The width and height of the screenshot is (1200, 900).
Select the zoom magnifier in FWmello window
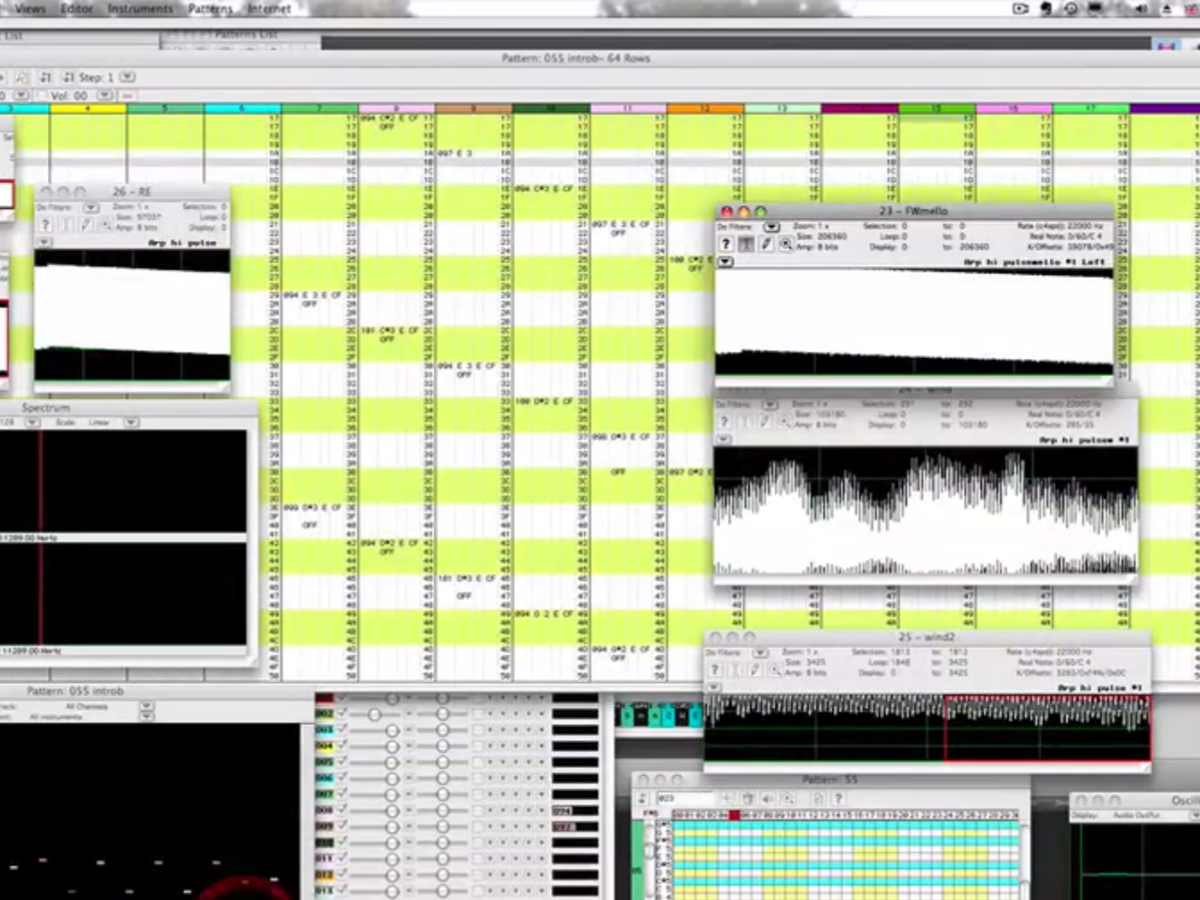pos(786,245)
